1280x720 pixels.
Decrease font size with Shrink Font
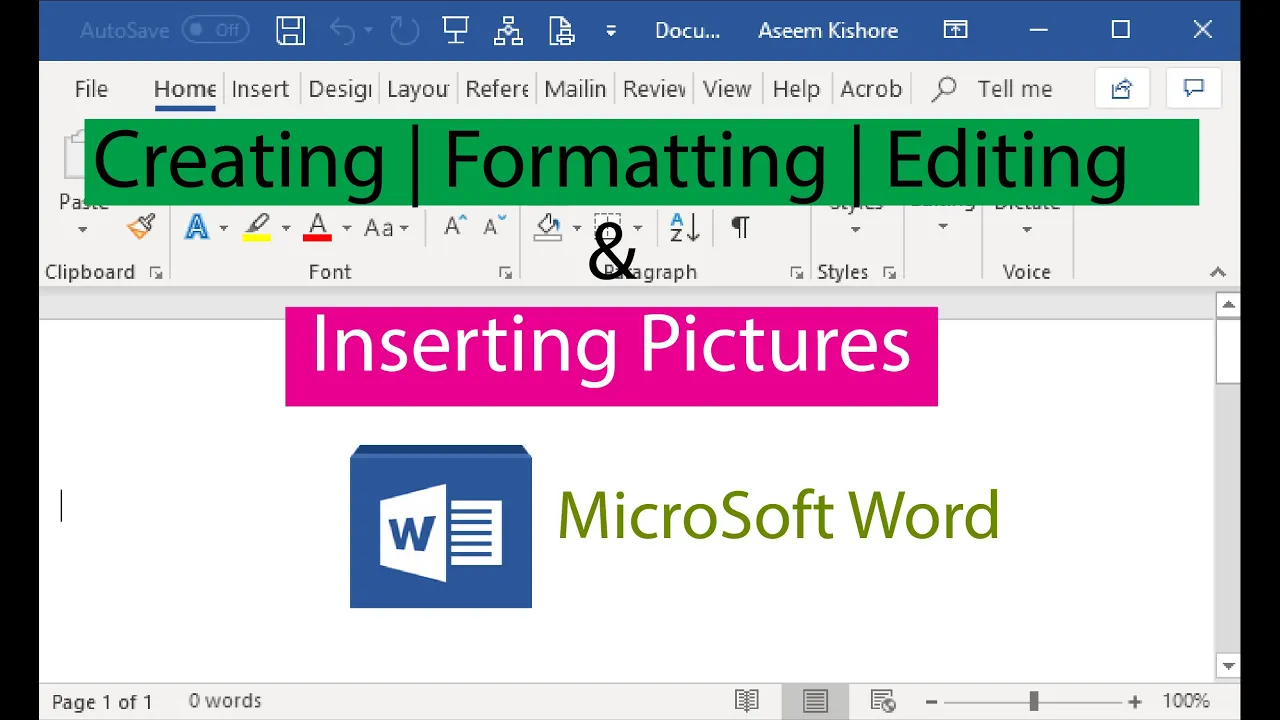click(495, 226)
